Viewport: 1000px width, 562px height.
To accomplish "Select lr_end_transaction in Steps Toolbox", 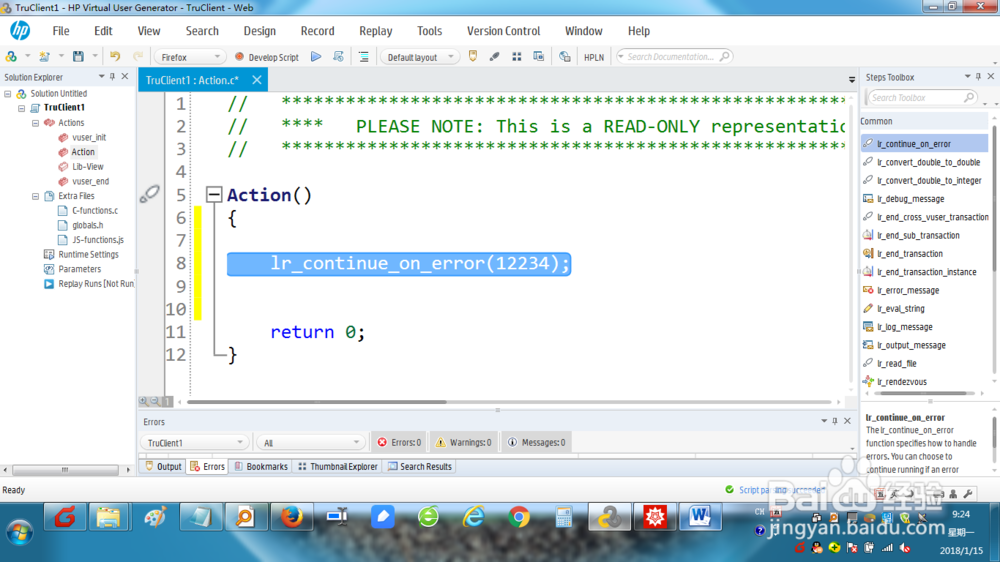I will click(909, 254).
